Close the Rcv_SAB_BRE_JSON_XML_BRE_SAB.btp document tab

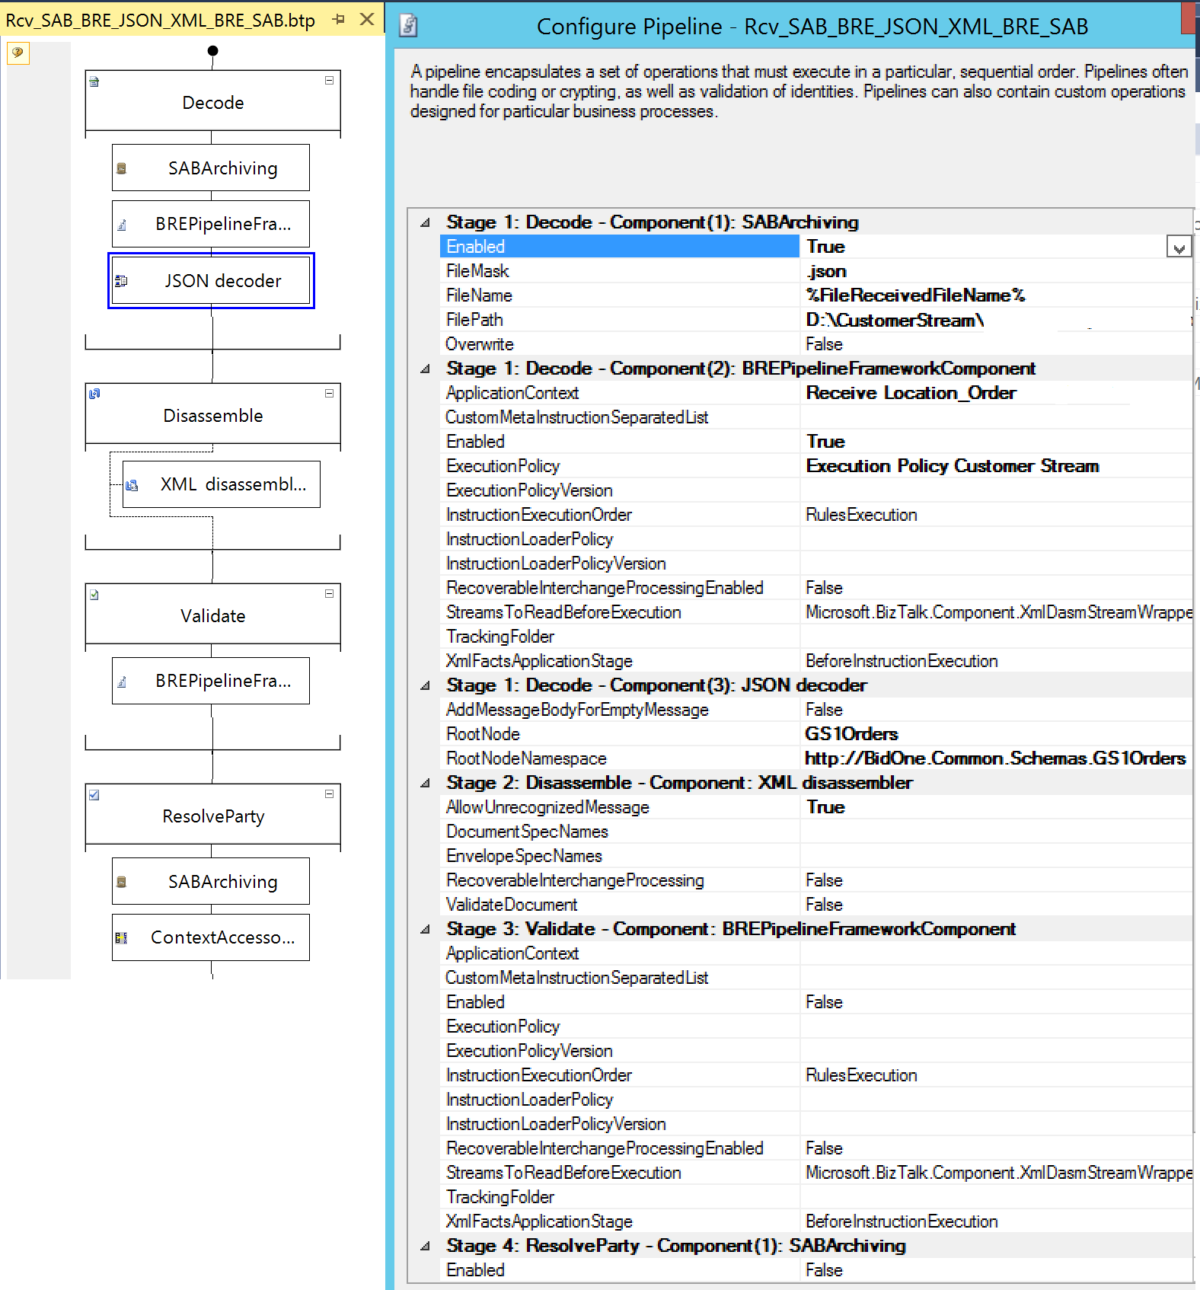pyautogui.click(x=367, y=20)
